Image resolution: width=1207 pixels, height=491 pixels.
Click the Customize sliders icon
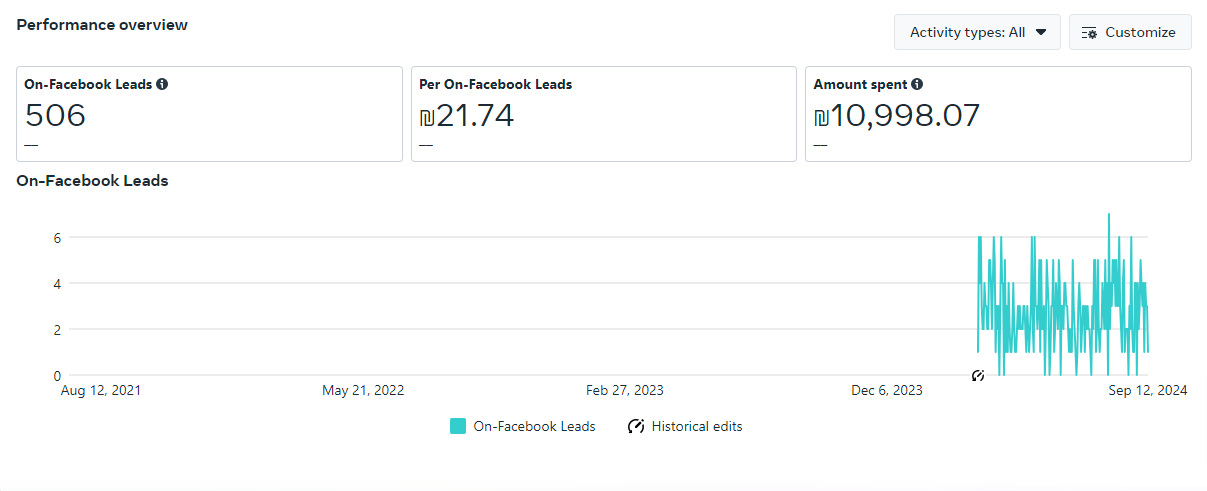(x=1090, y=32)
